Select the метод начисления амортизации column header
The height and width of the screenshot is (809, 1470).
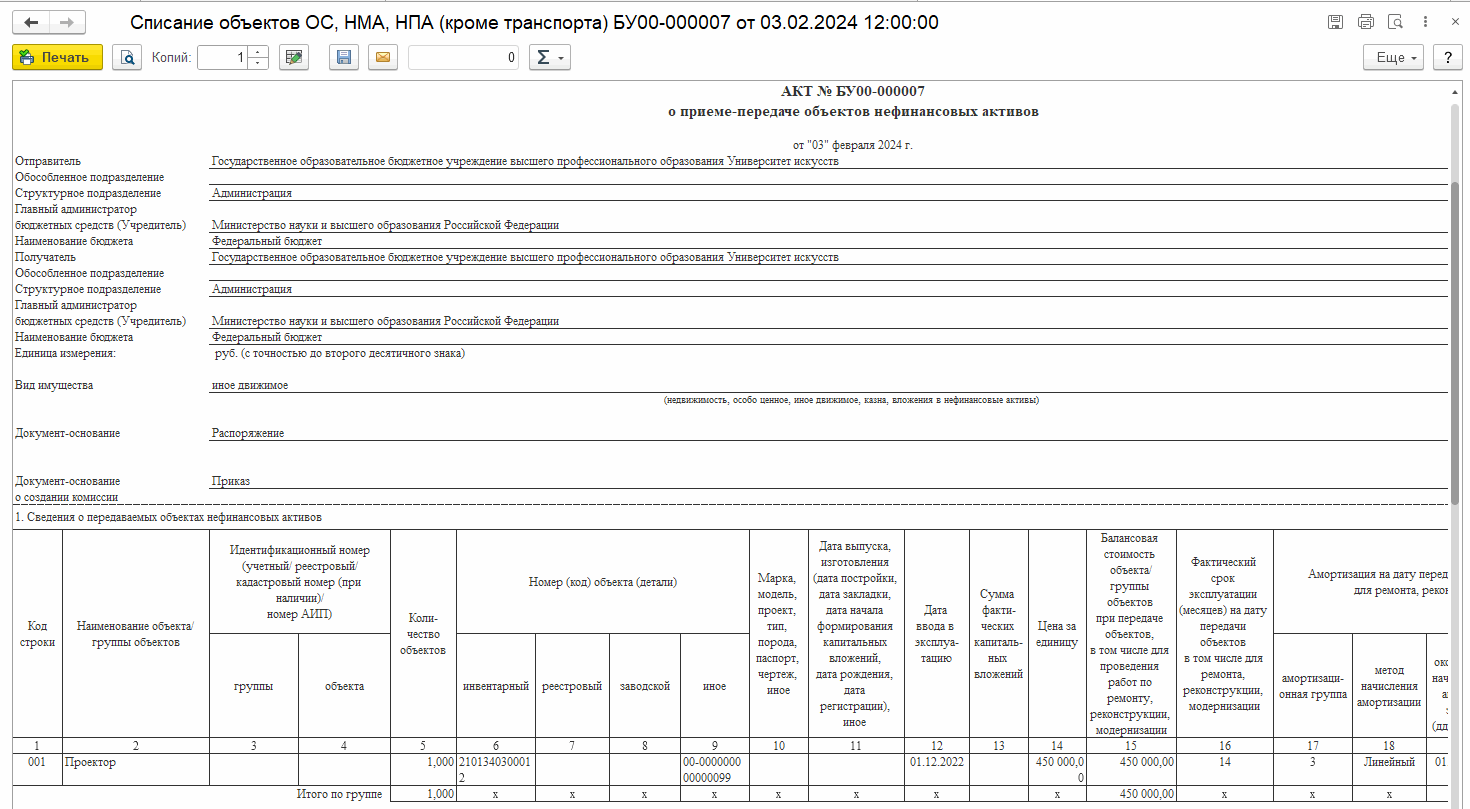(x=1389, y=686)
